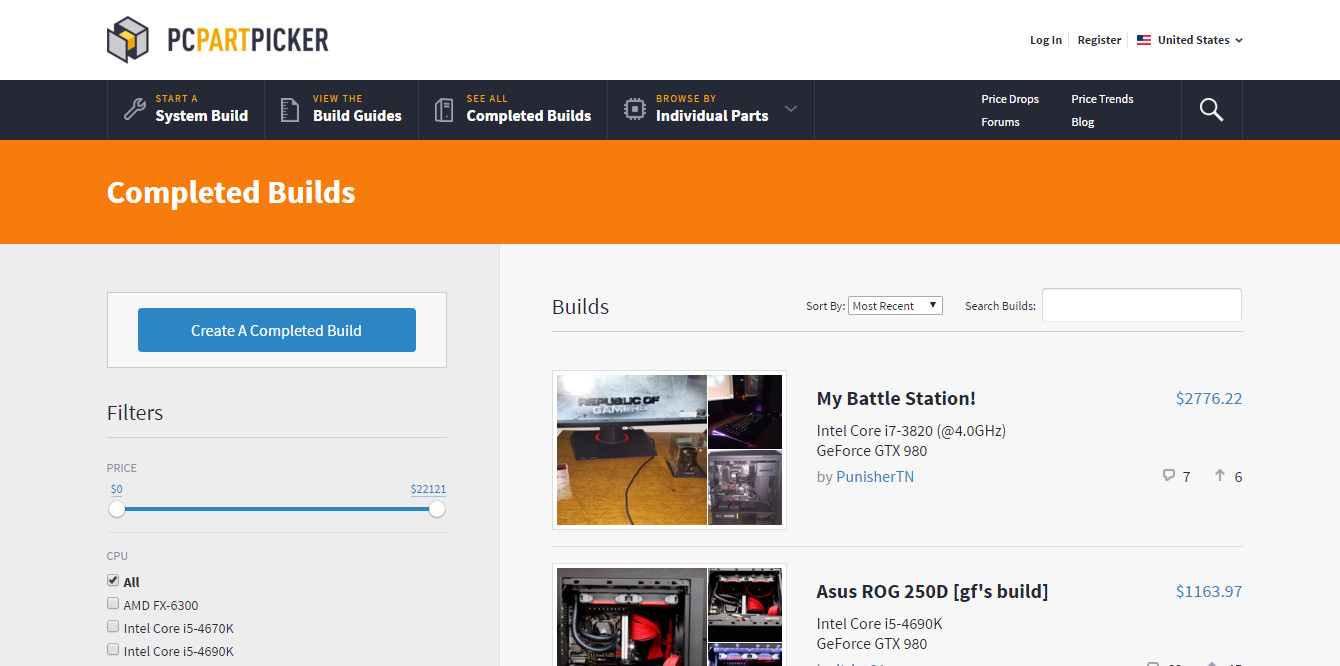Click the Search Builds input field

click(1142, 305)
